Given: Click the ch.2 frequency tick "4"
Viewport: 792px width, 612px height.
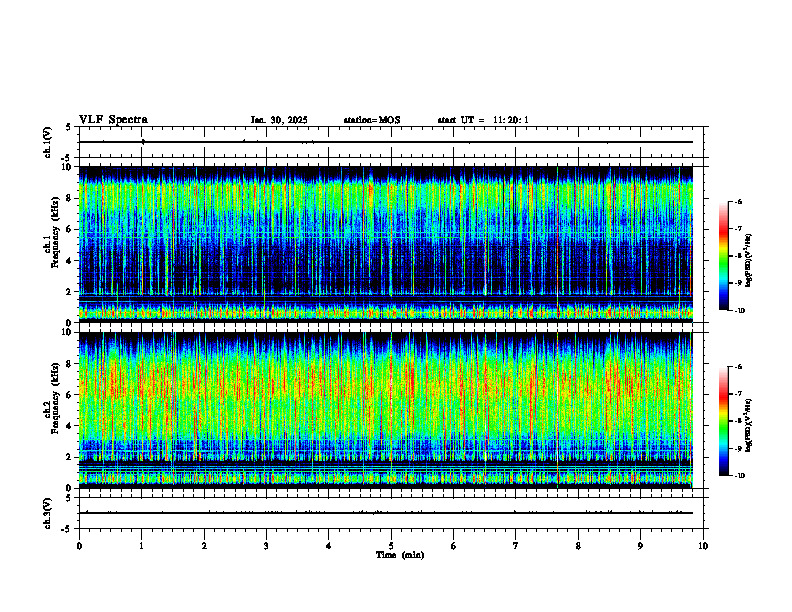Looking at the screenshot, I should (x=70, y=426).
